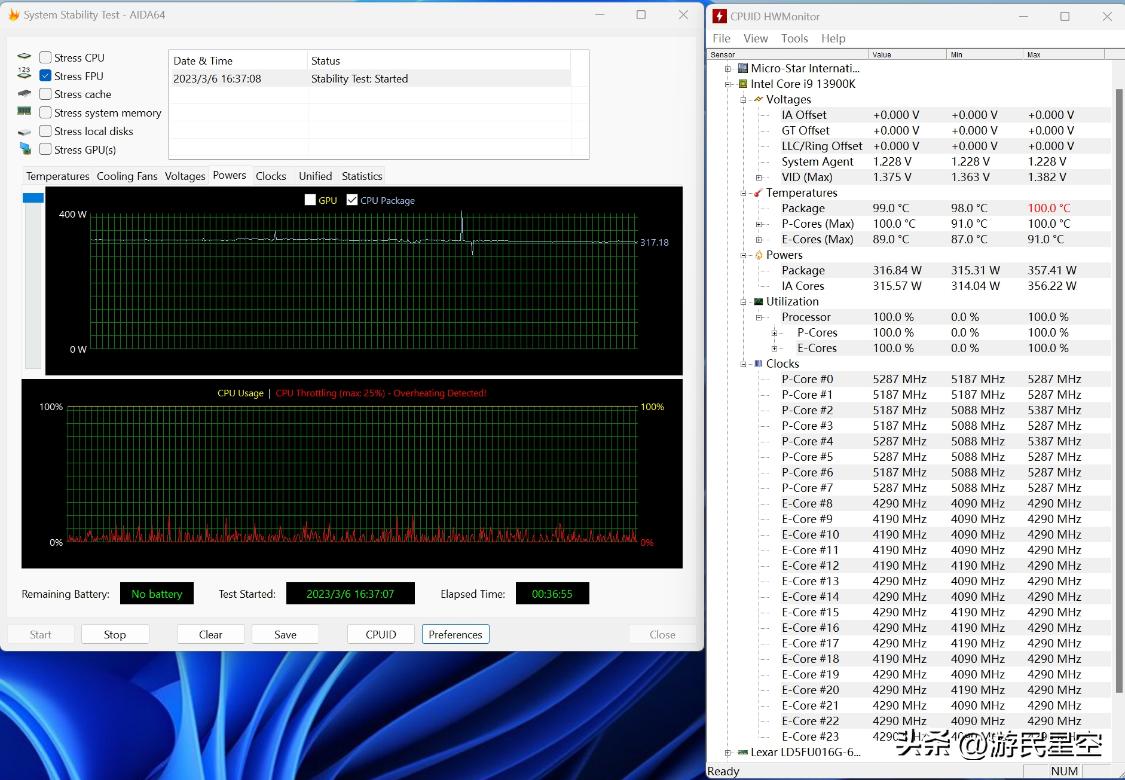Open the Tools menu in HWMonitor
1125x780 pixels.
794,38
